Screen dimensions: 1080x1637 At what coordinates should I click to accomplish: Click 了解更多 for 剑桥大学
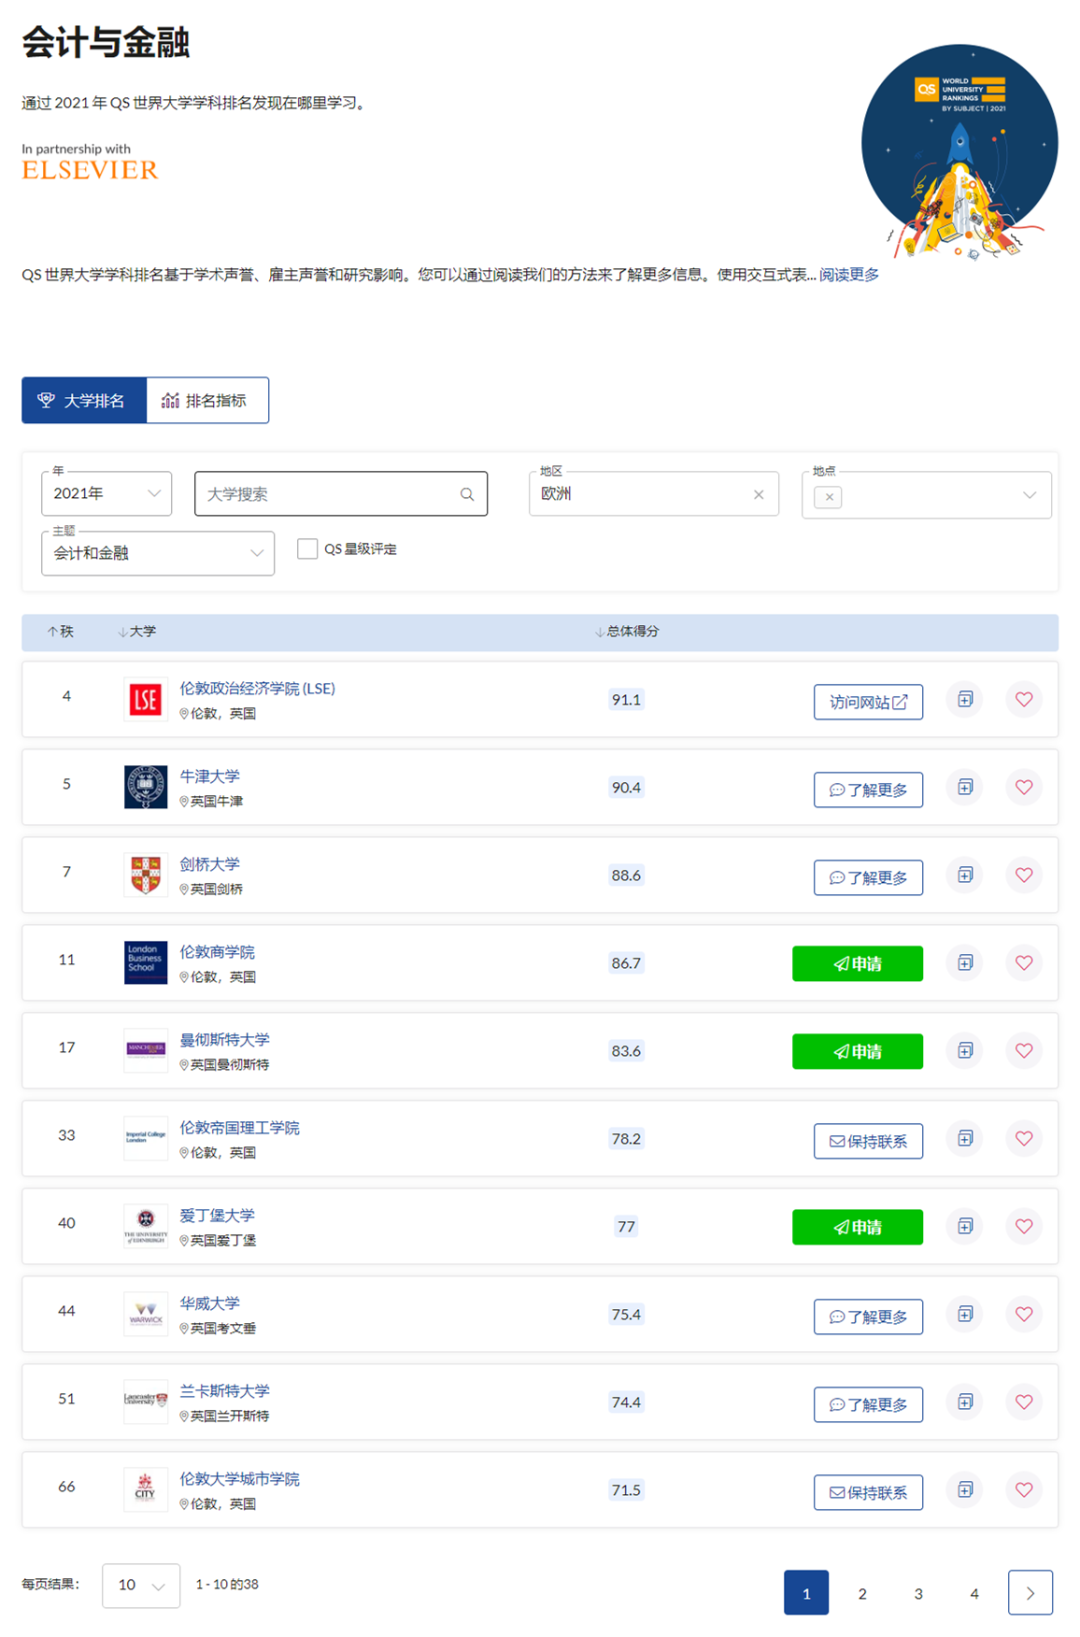868,878
